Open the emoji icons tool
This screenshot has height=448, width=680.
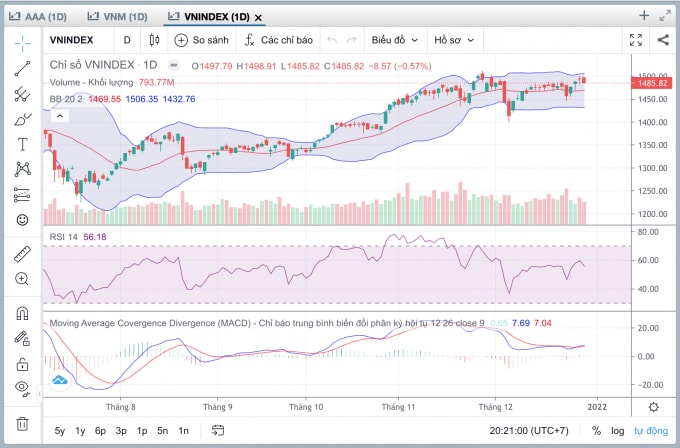[x=22, y=220]
